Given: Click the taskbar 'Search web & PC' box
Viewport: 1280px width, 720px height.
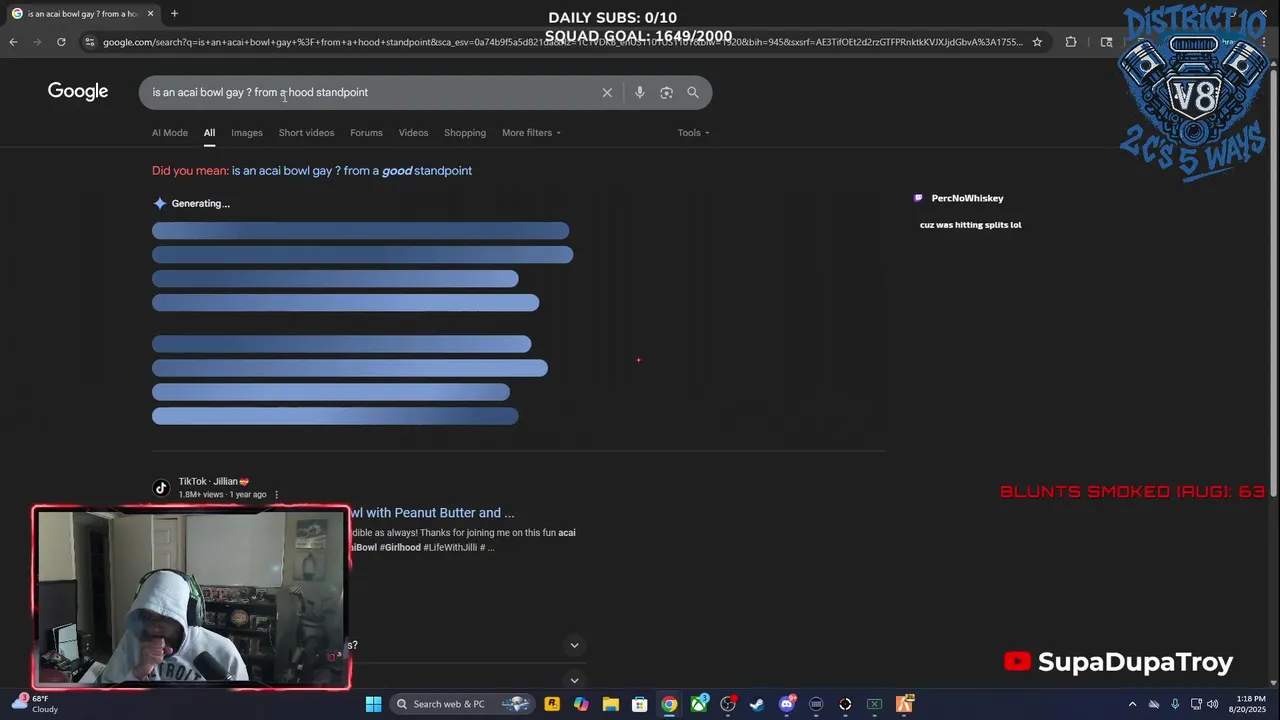Looking at the screenshot, I should click(x=463, y=704).
